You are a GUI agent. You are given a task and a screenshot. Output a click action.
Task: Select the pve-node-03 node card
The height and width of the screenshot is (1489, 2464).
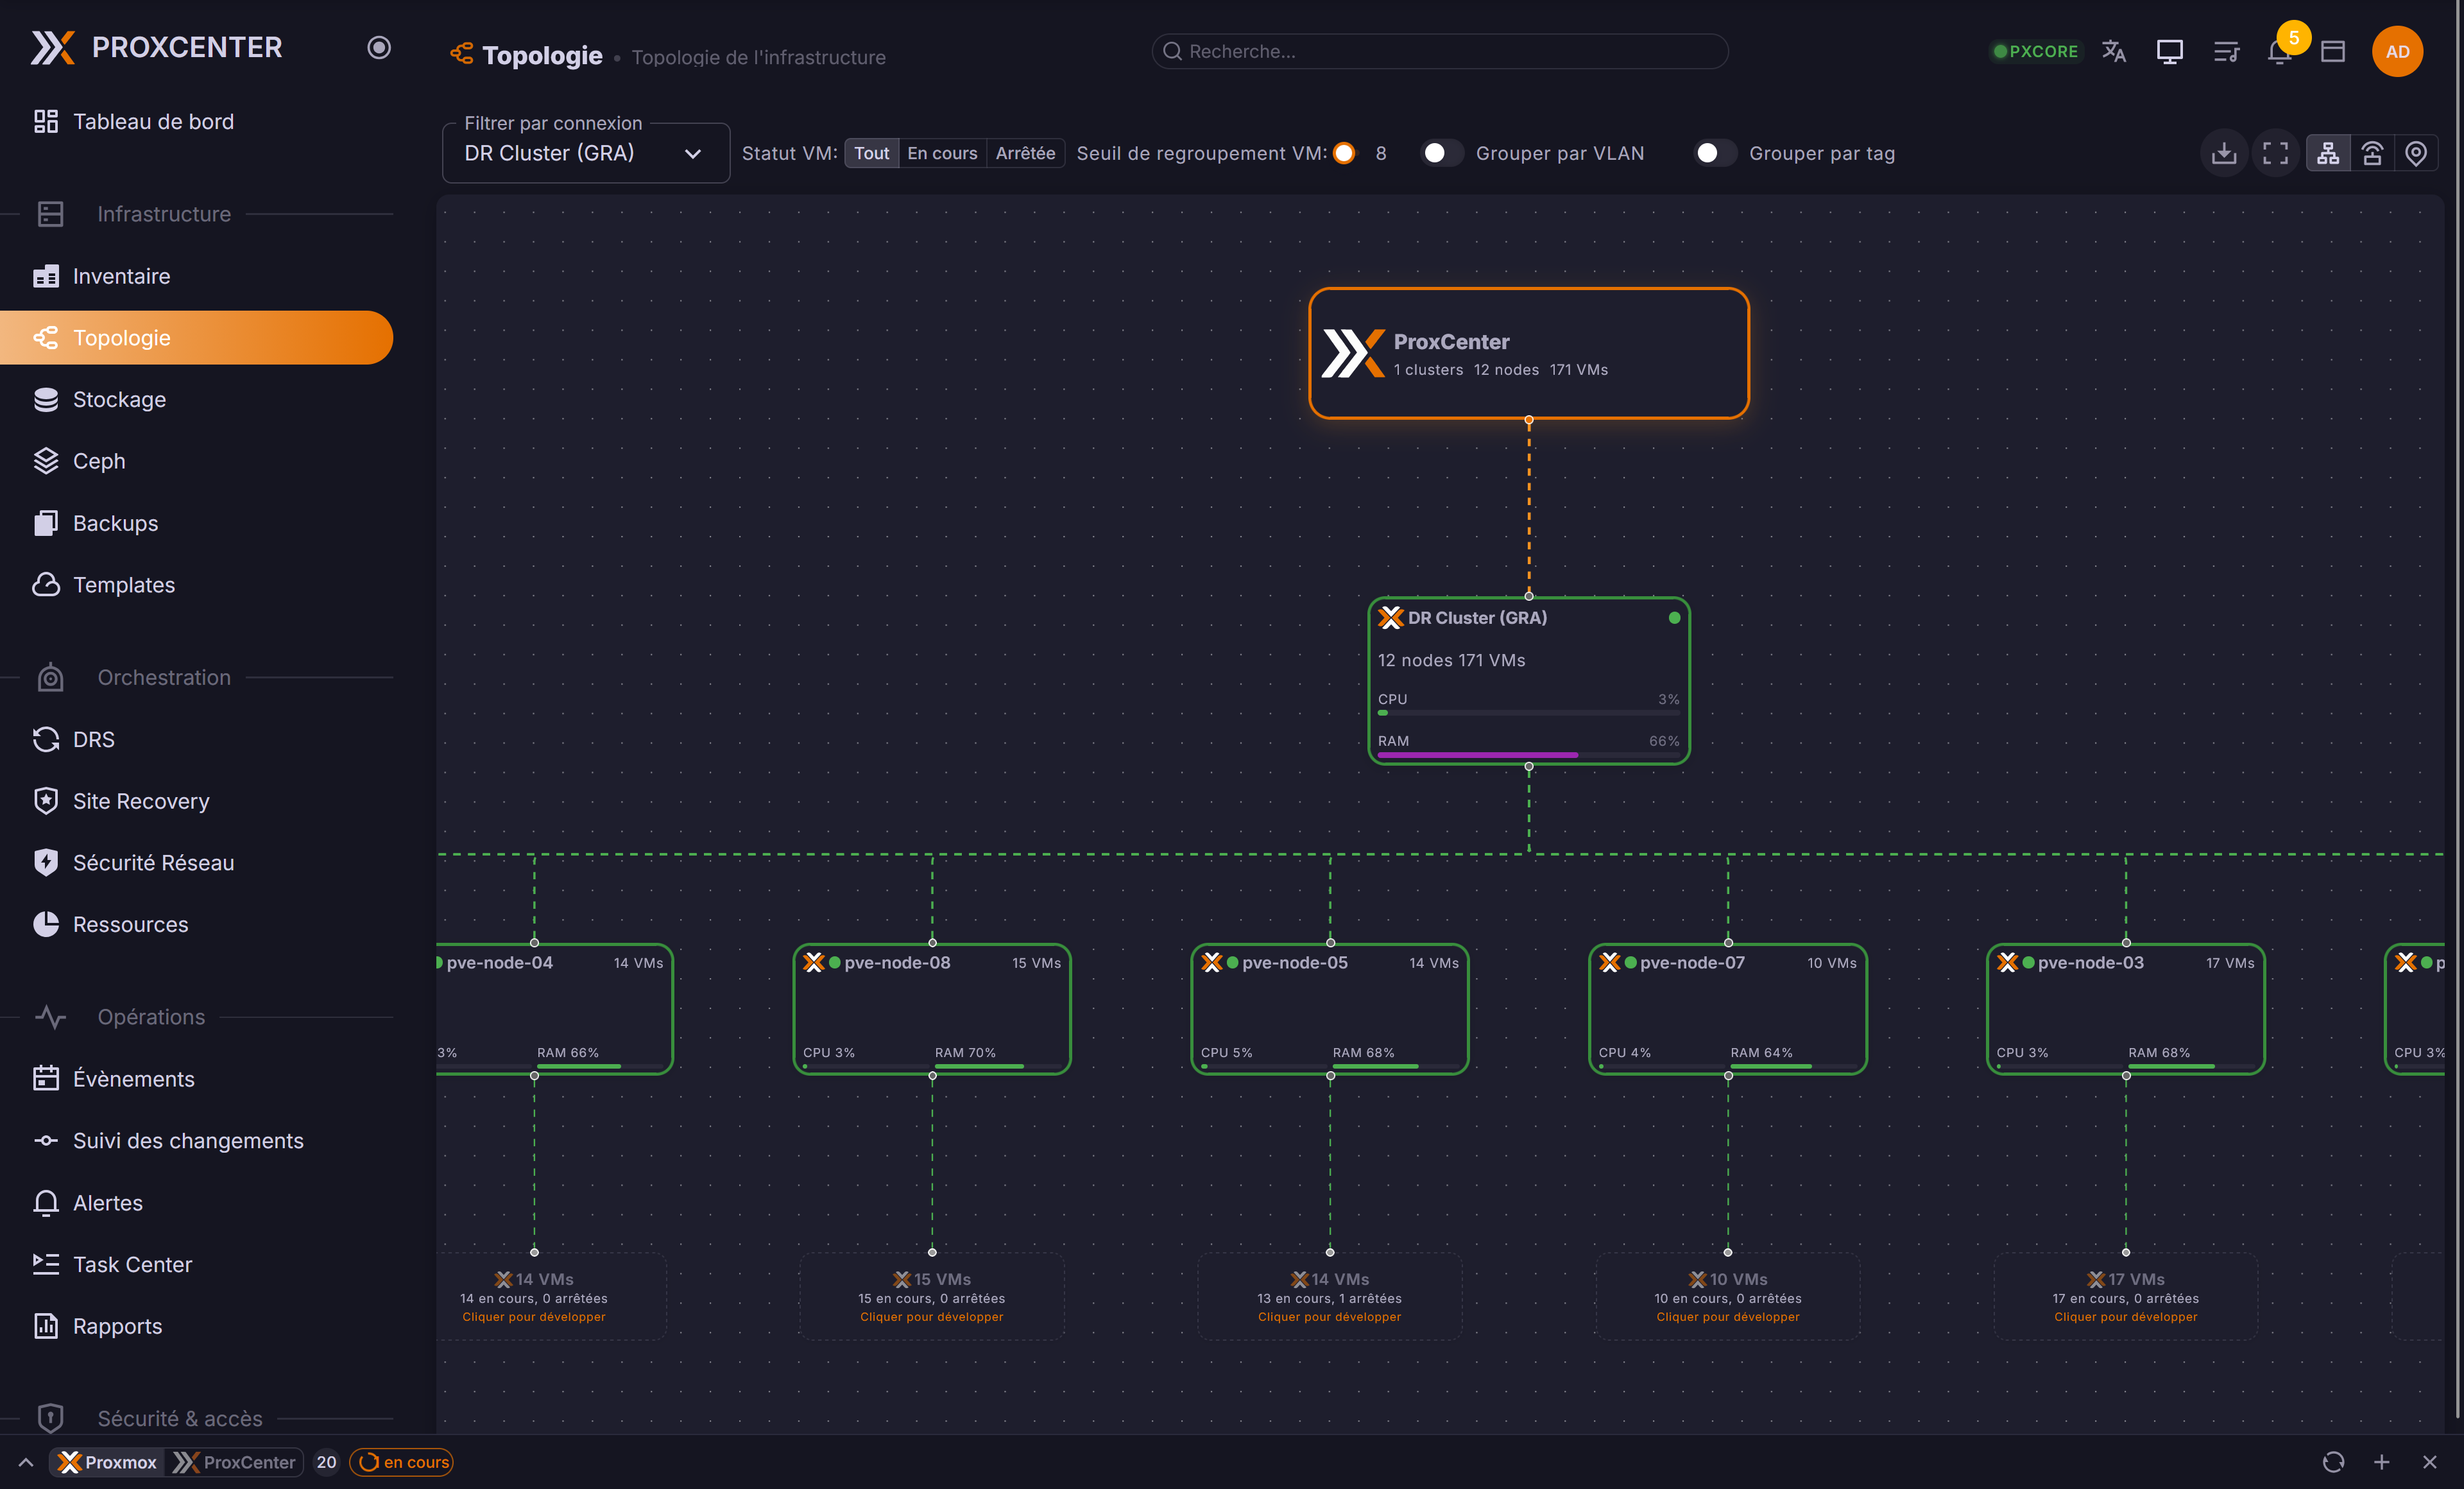coord(2126,1009)
